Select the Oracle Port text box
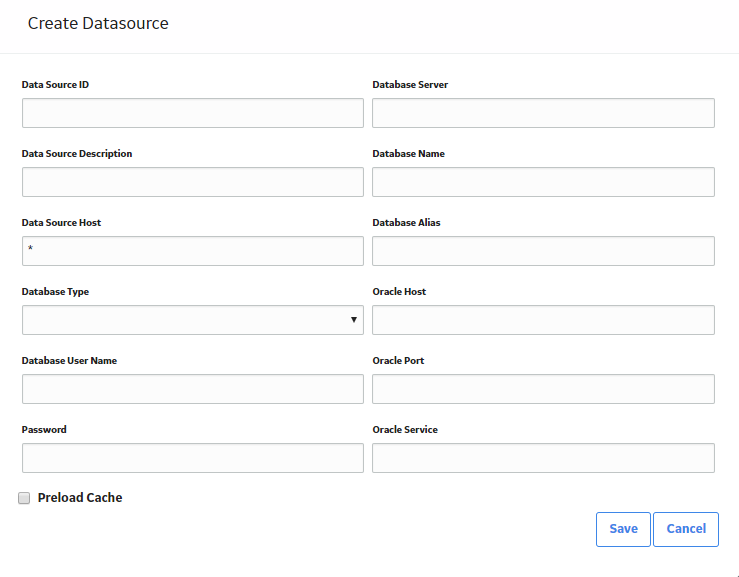 543,389
